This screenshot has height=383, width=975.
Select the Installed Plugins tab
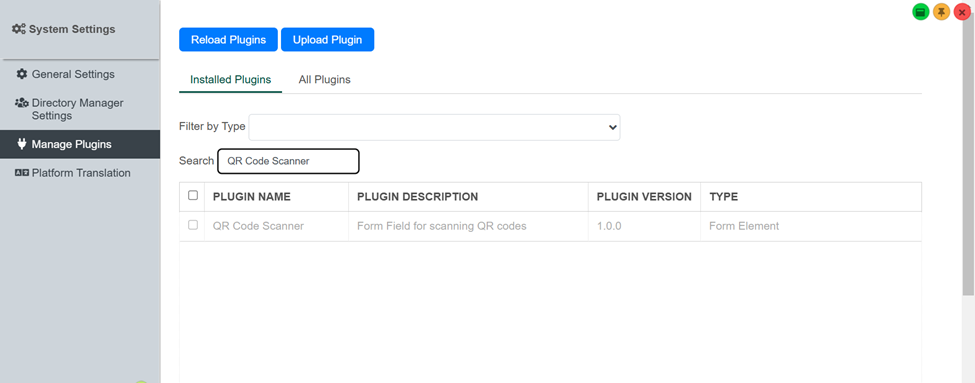(231, 80)
